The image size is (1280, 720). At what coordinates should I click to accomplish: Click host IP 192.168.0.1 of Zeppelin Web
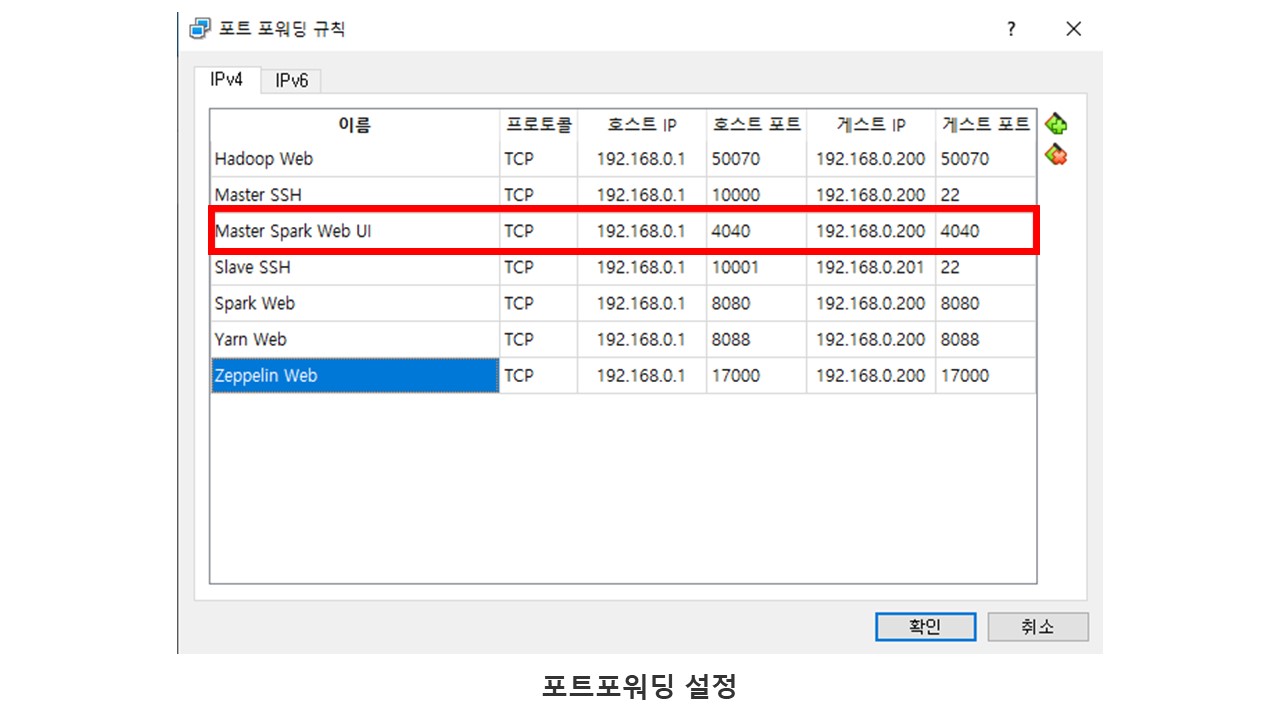point(642,375)
